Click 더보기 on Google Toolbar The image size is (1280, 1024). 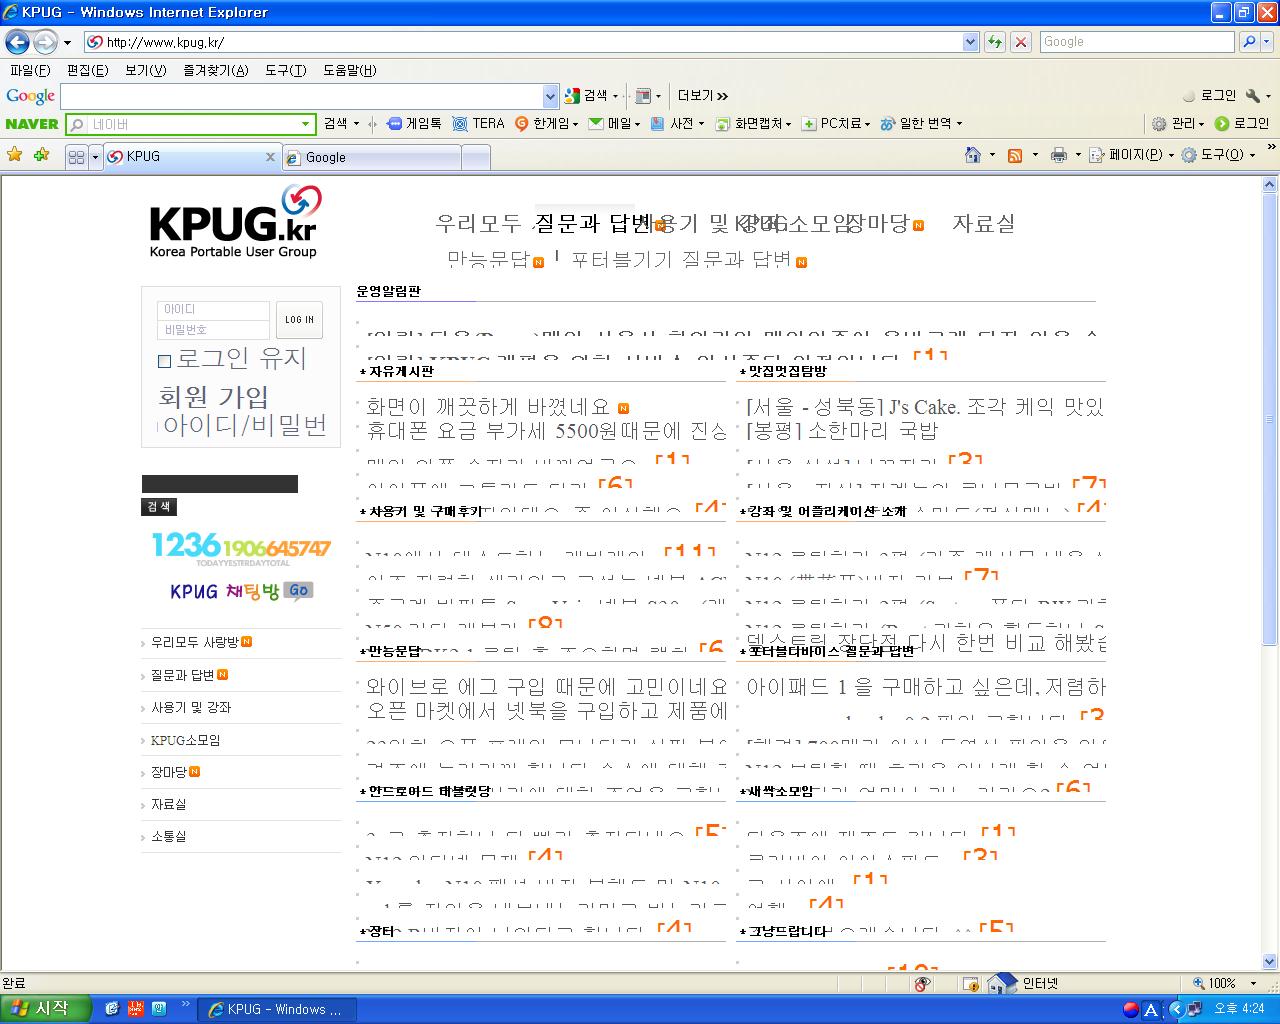pos(702,96)
